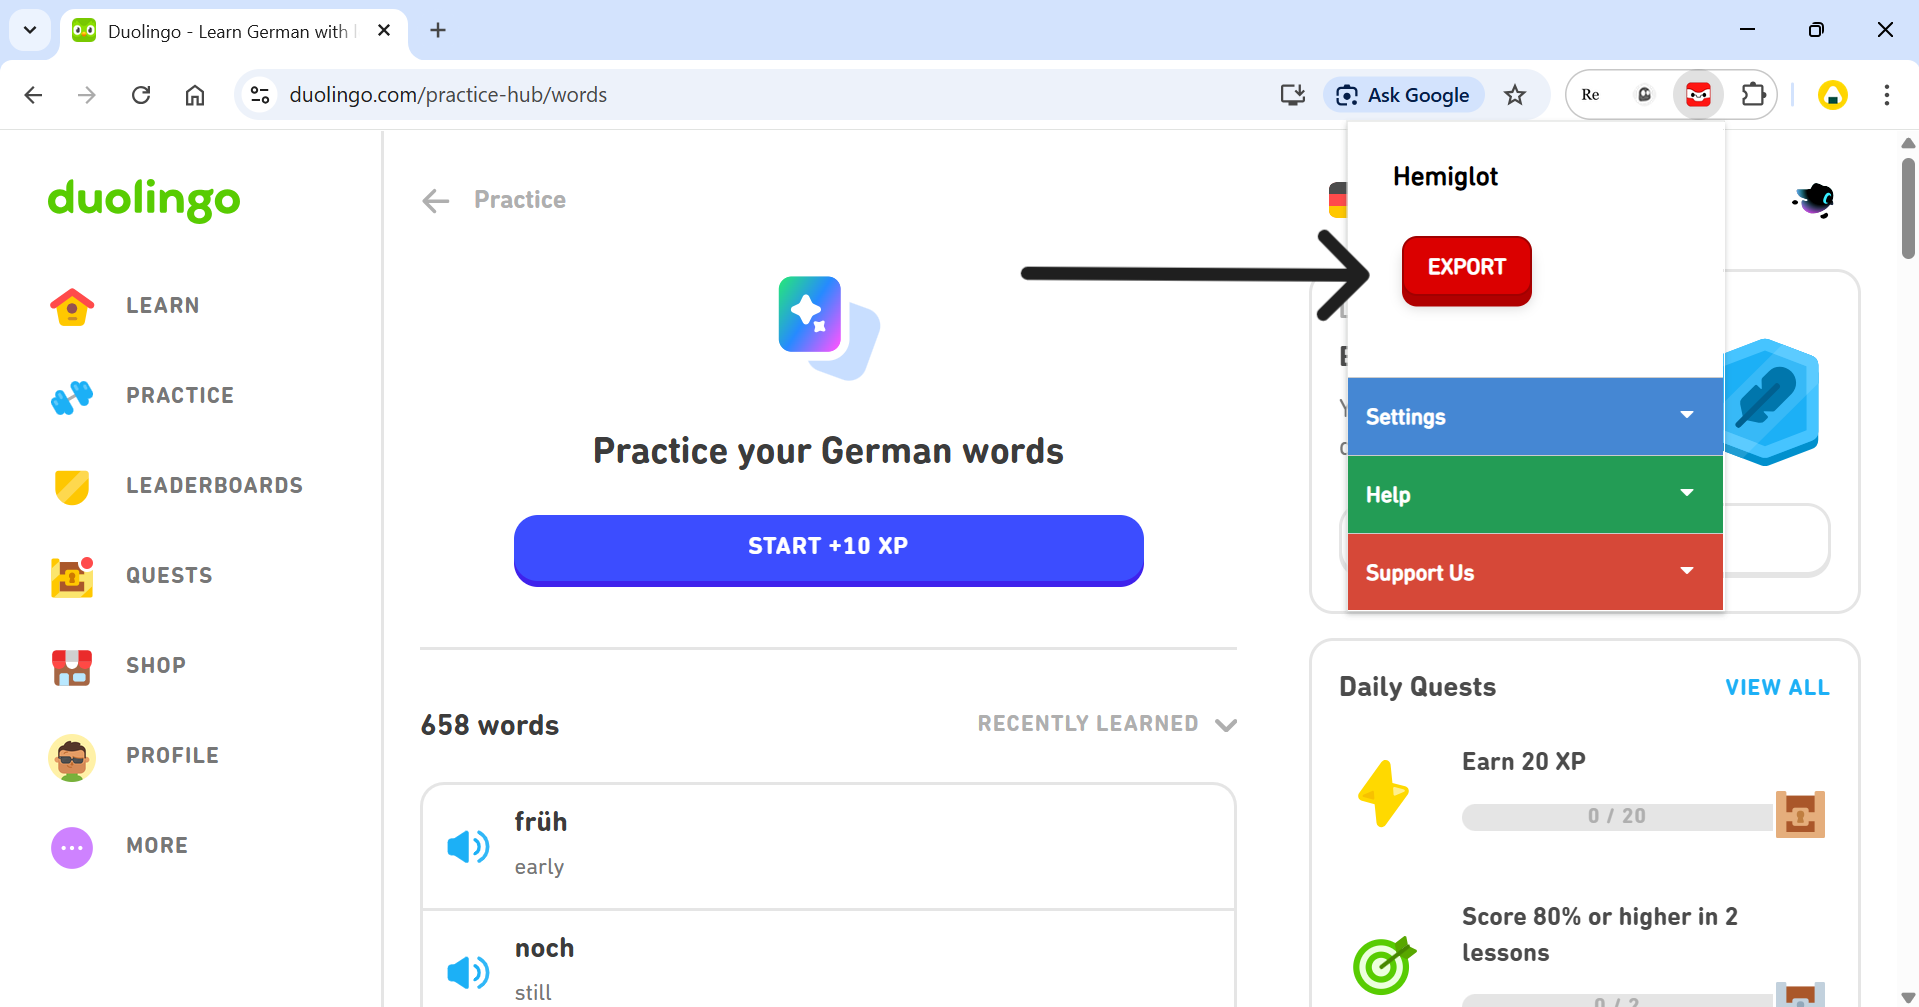Image resolution: width=1919 pixels, height=1007 pixels.
Task: Open the Chrome three-dot menu
Action: [1886, 95]
